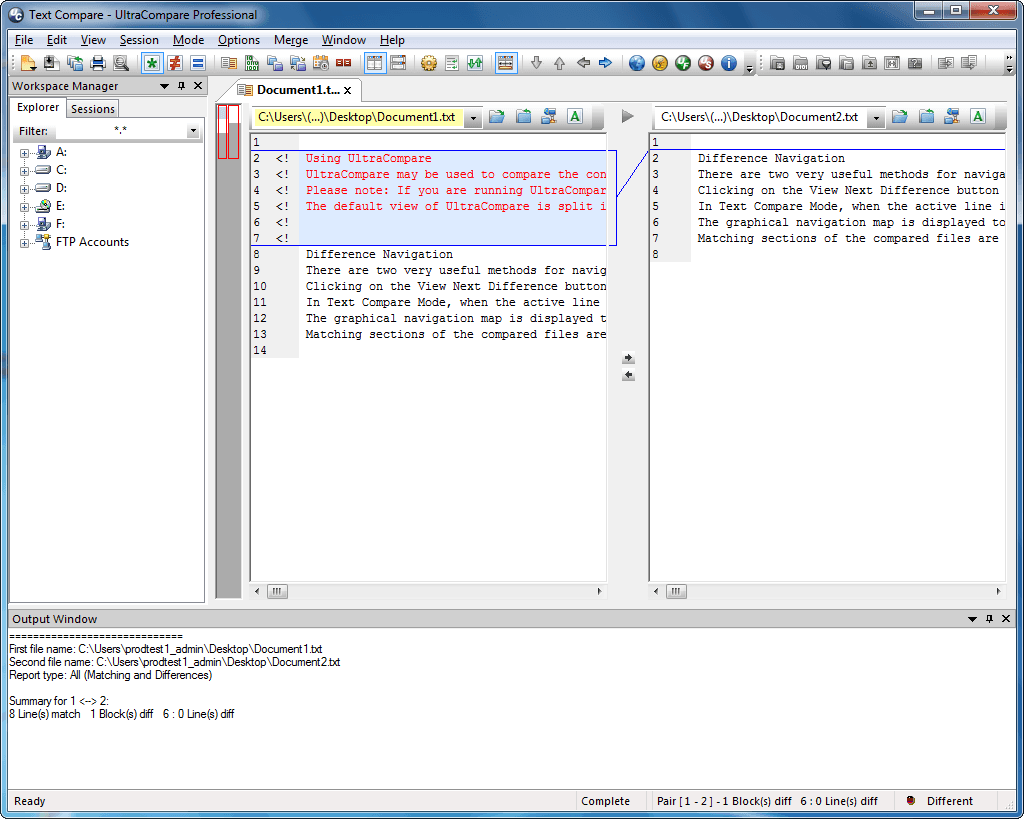This screenshot has width=1024, height=819.
Task: Open the Session menu
Action: pyautogui.click(x=139, y=40)
